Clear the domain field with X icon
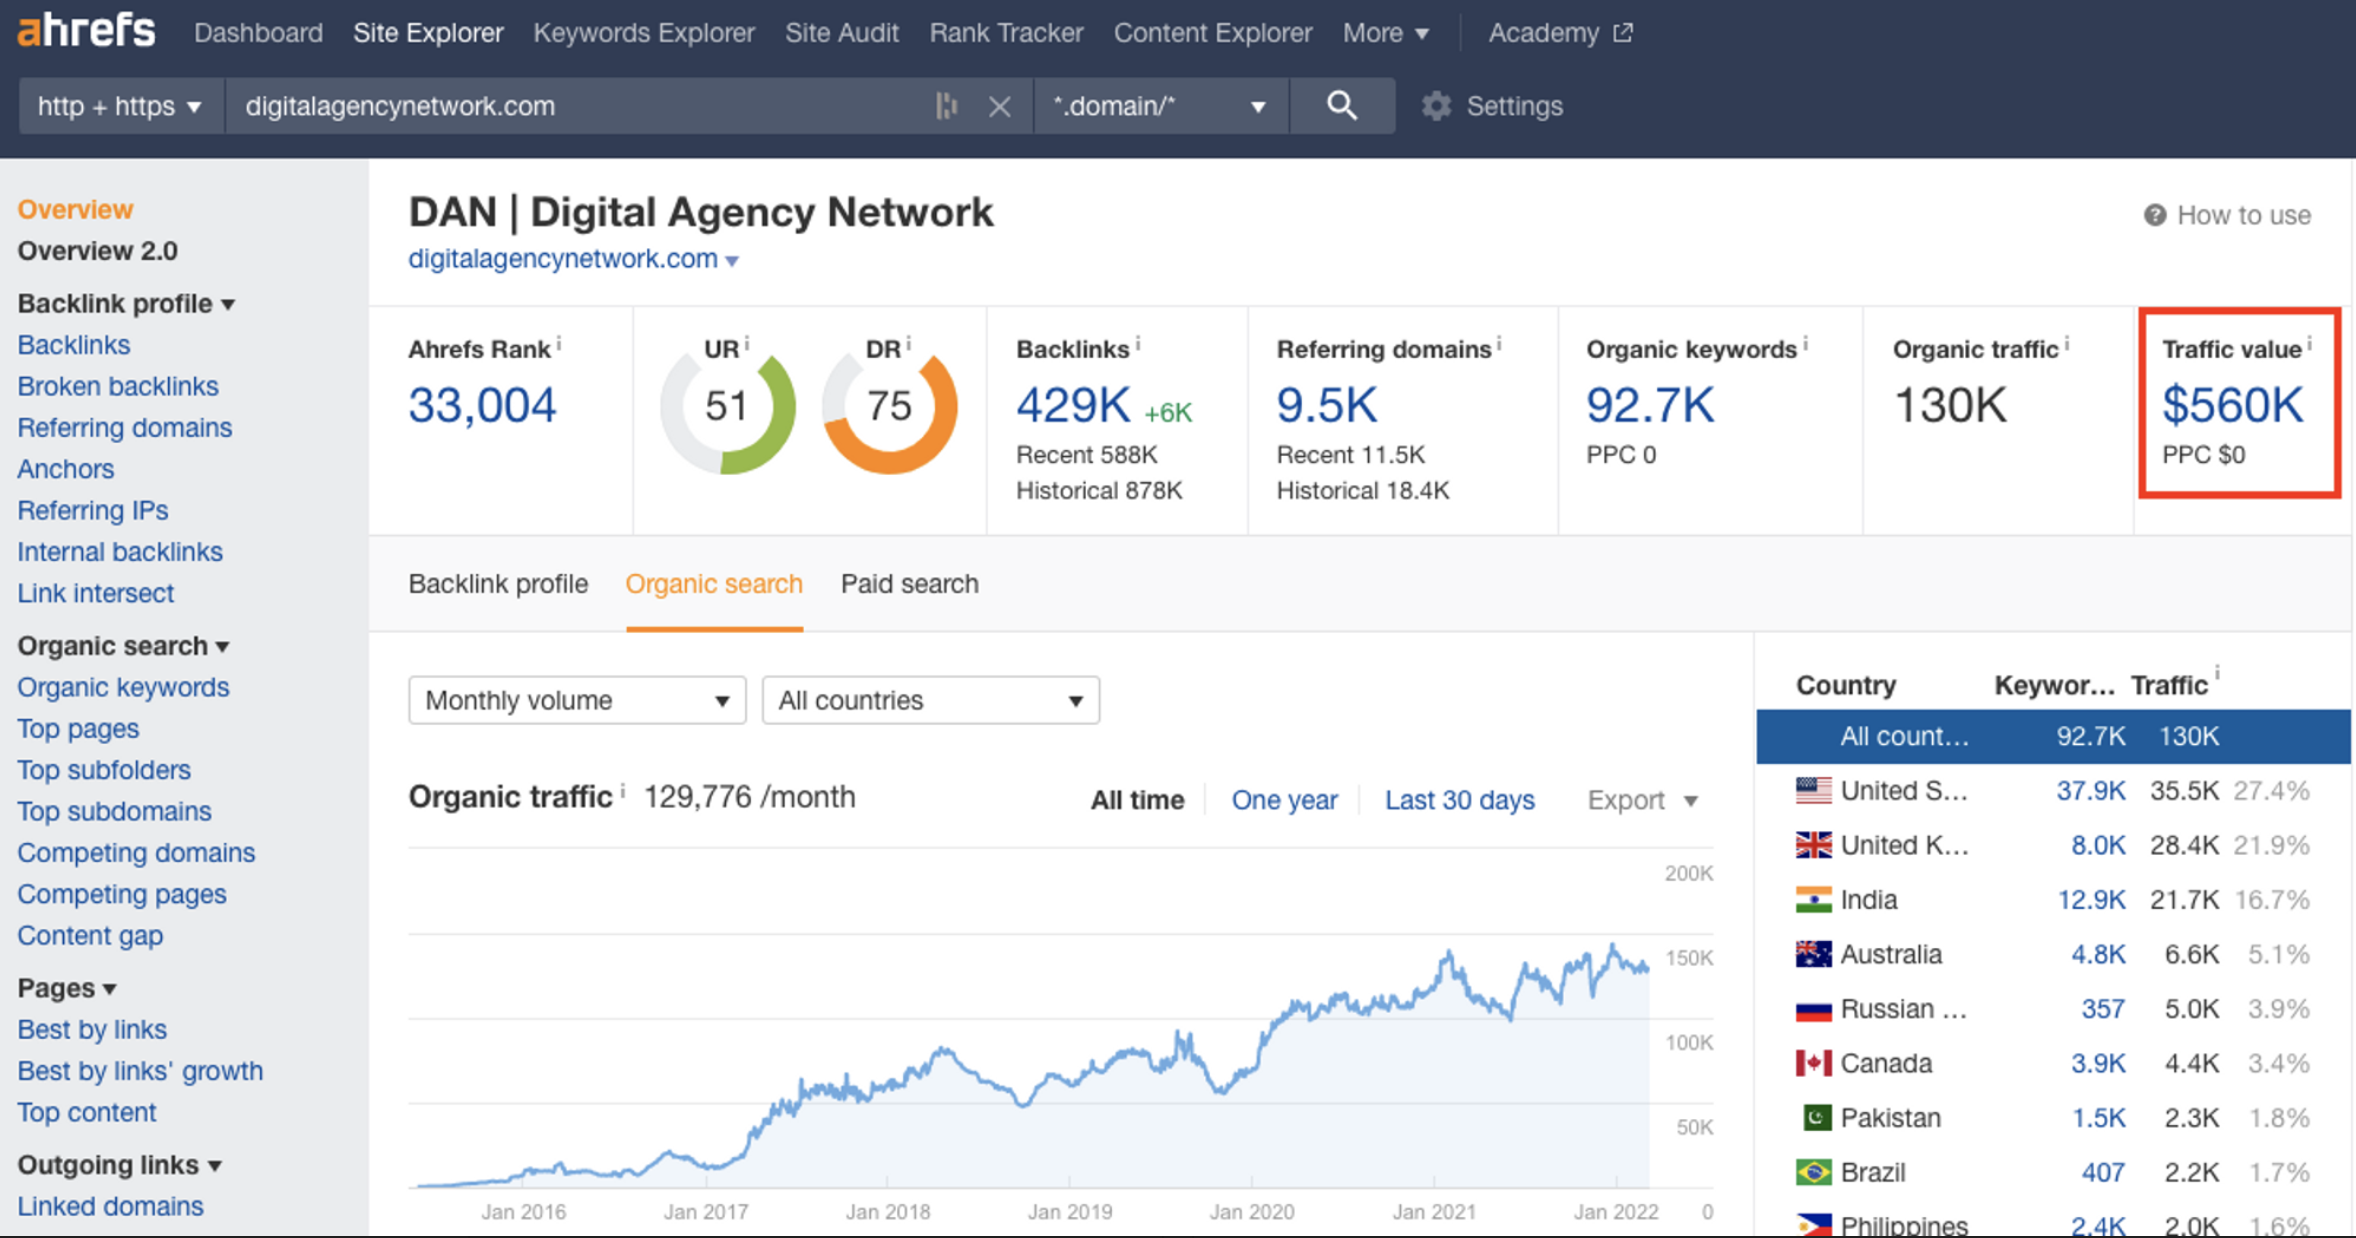The height and width of the screenshot is (1238, 2356). (x=999, y=106)
